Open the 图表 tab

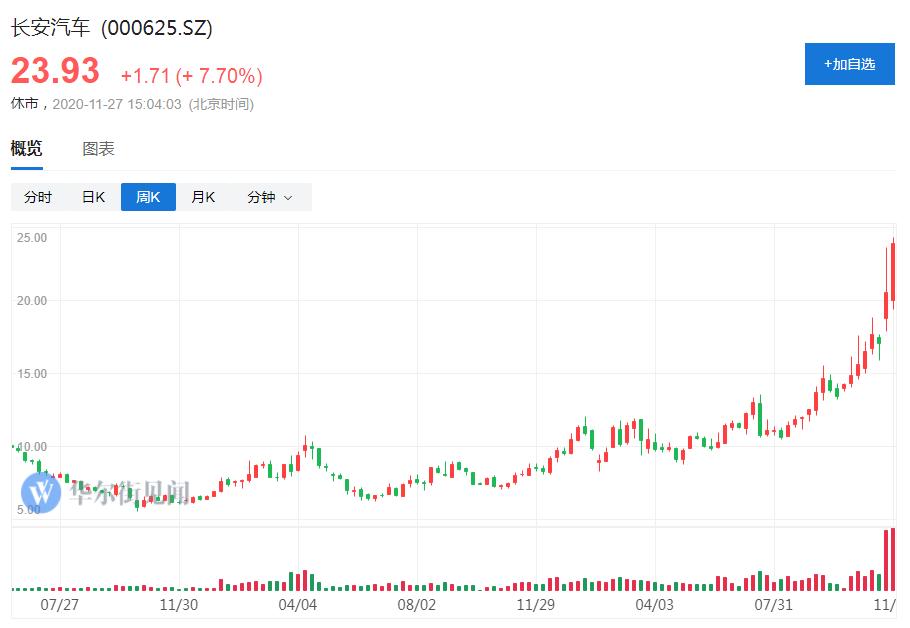[x=98, y=149]
